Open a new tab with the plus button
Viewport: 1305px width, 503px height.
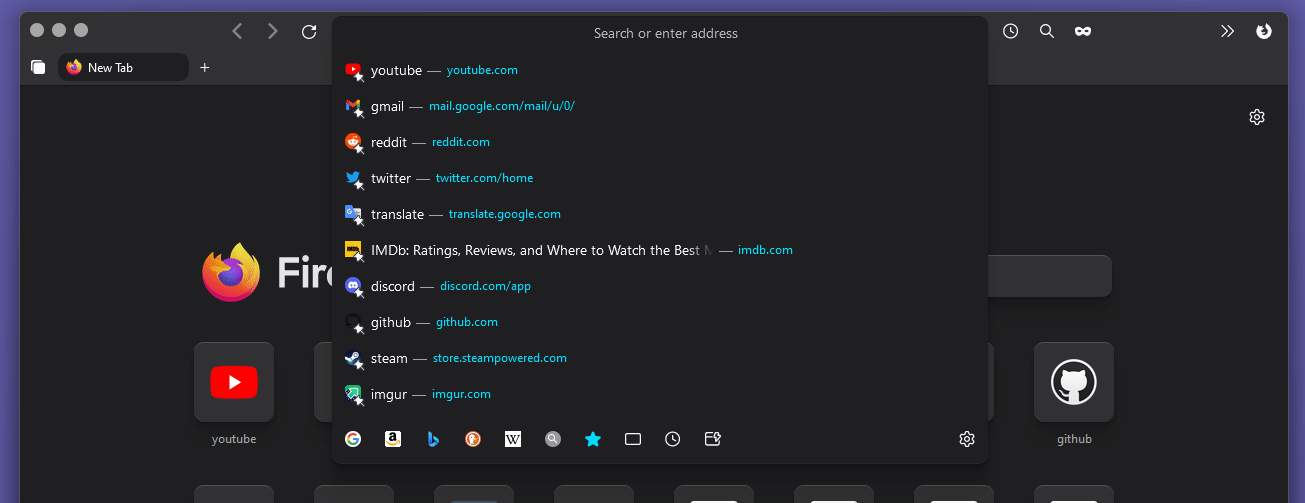pos(205,67)
